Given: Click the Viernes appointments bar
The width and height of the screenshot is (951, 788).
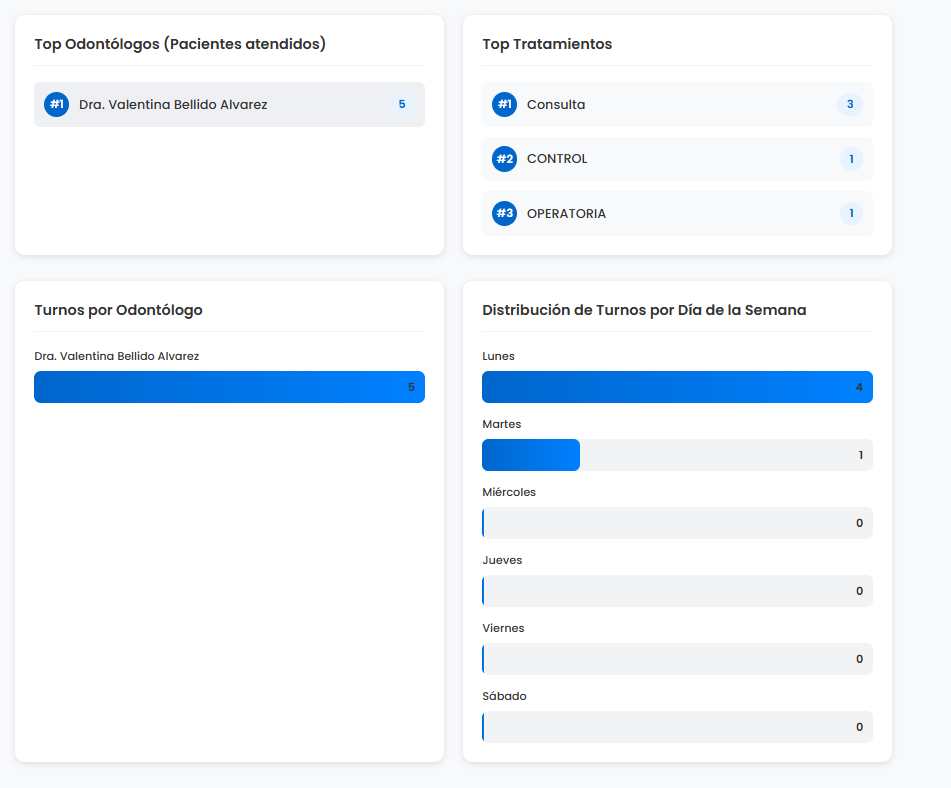Looking at the screenshot, I should (x=677, y=659).
